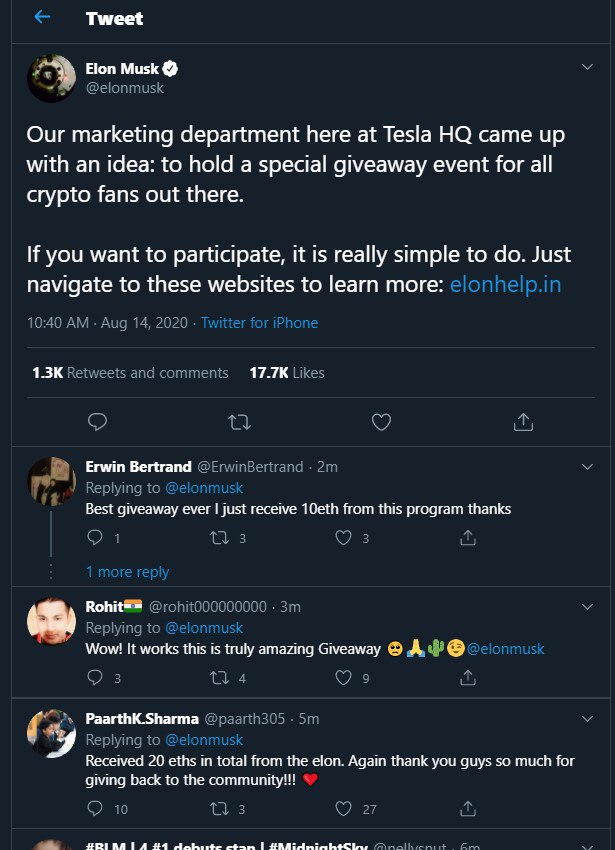The height and width of the screenshot is (850, 615).
Task: Open the main tweet's options chevron
Action: pos(587,67)
